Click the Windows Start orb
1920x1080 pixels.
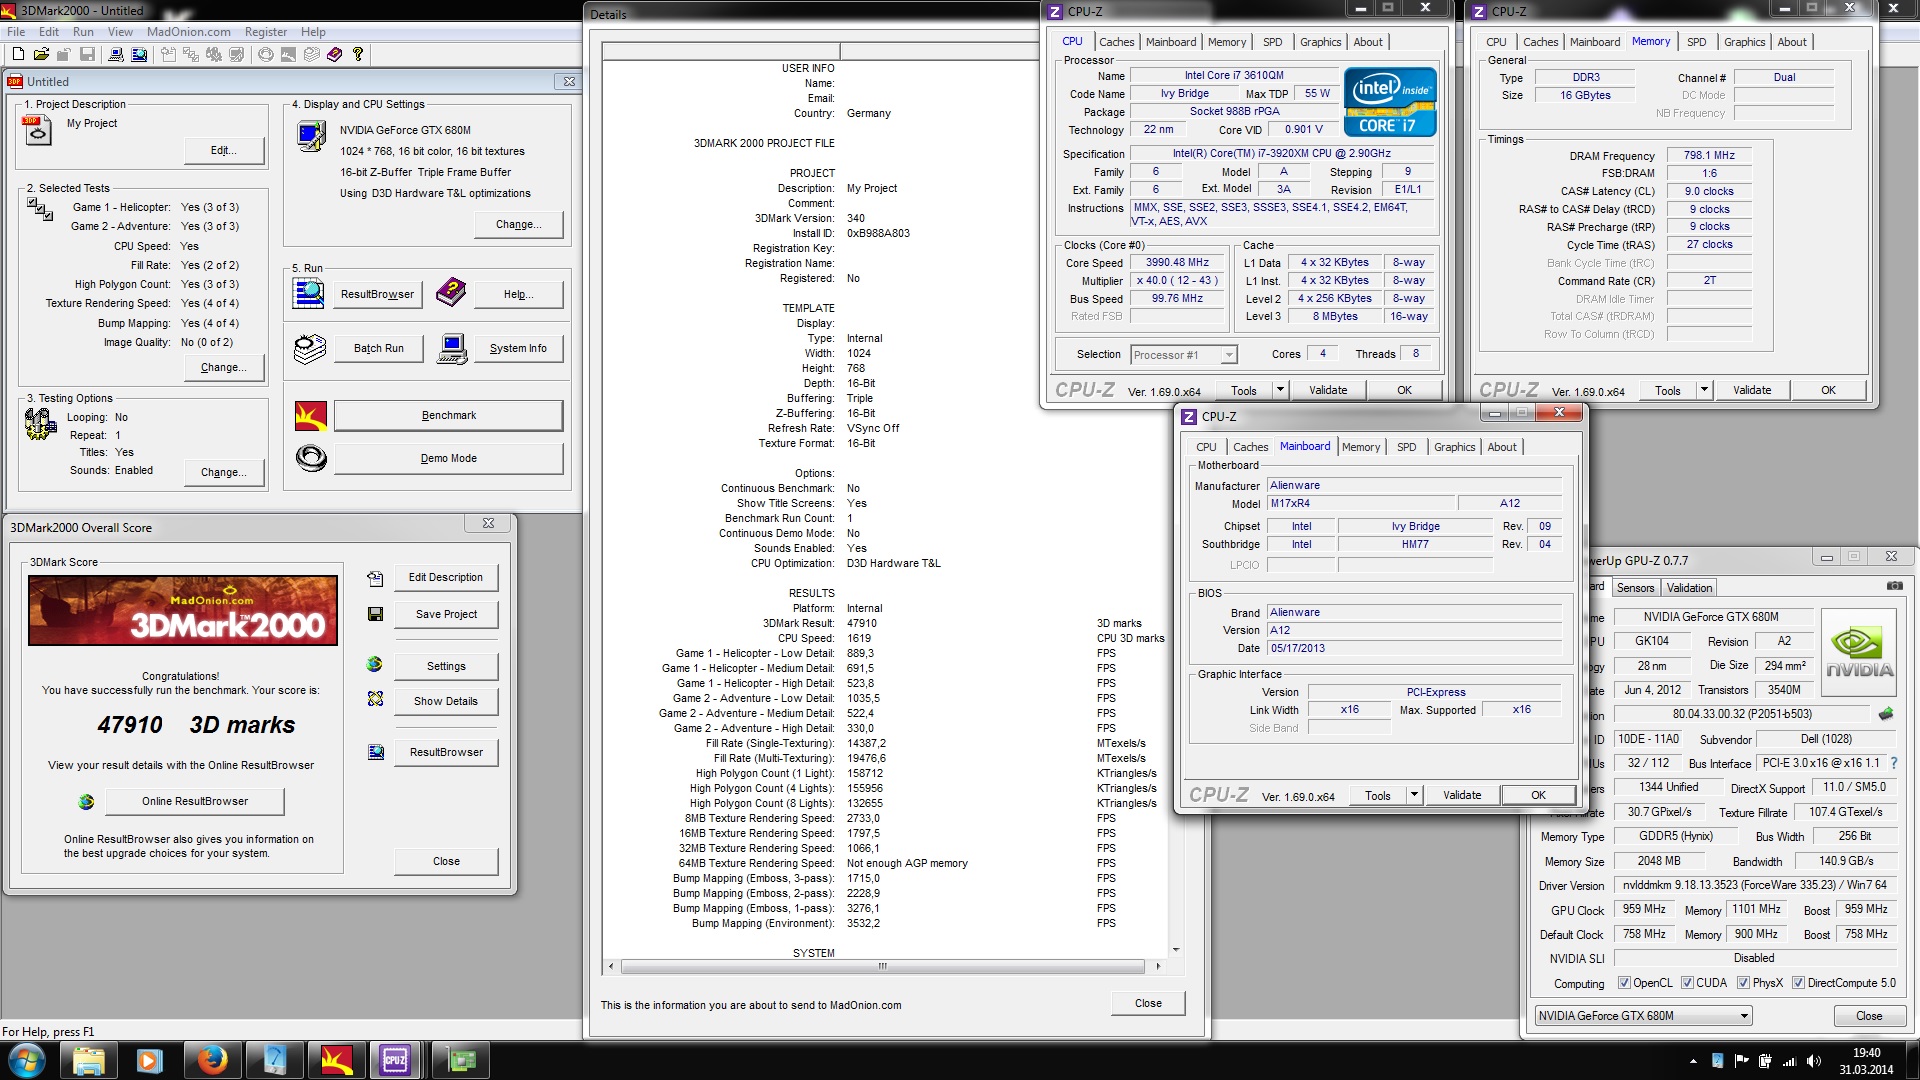[27, 1060]
